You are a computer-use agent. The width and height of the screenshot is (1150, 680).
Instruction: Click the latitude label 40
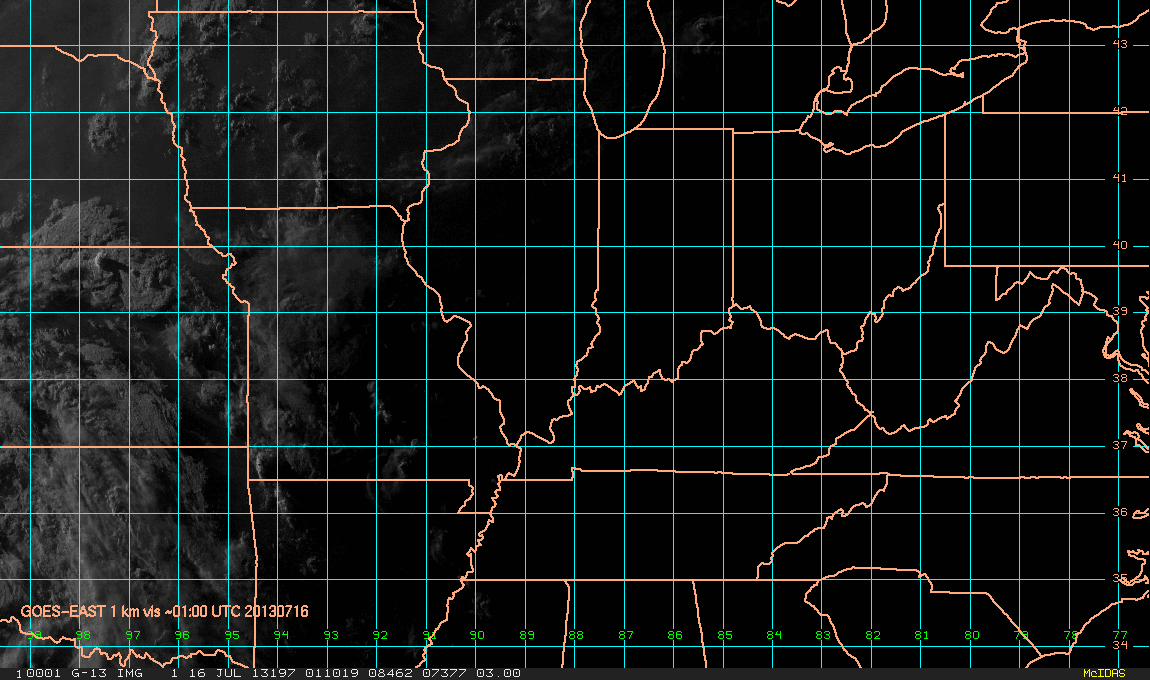(x=1120, y=245)
